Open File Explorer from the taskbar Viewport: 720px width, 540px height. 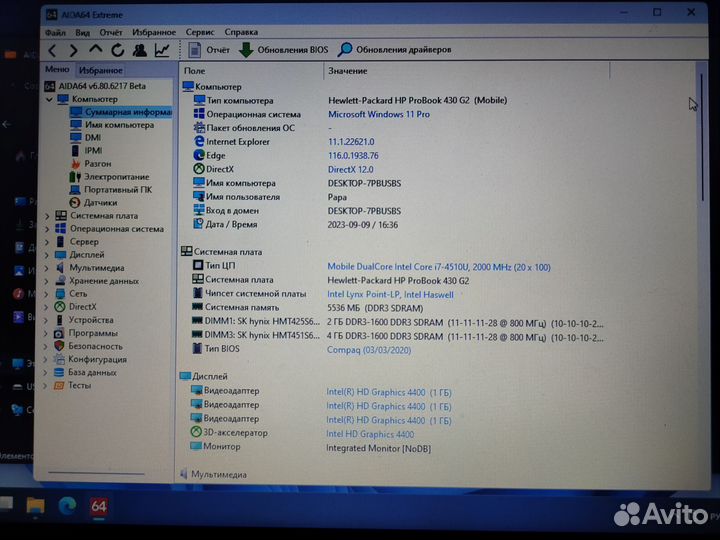tap(35, 506)
